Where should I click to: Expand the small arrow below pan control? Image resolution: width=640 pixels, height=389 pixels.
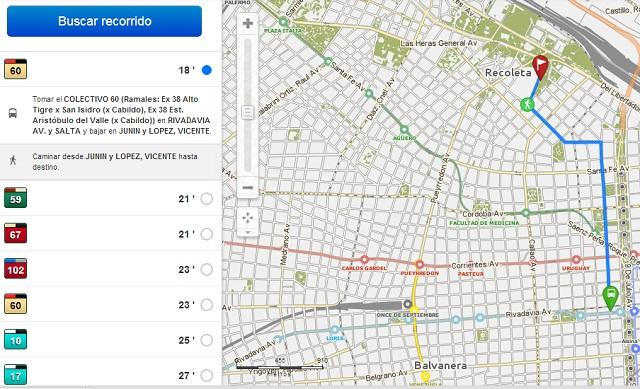[248, 232]
